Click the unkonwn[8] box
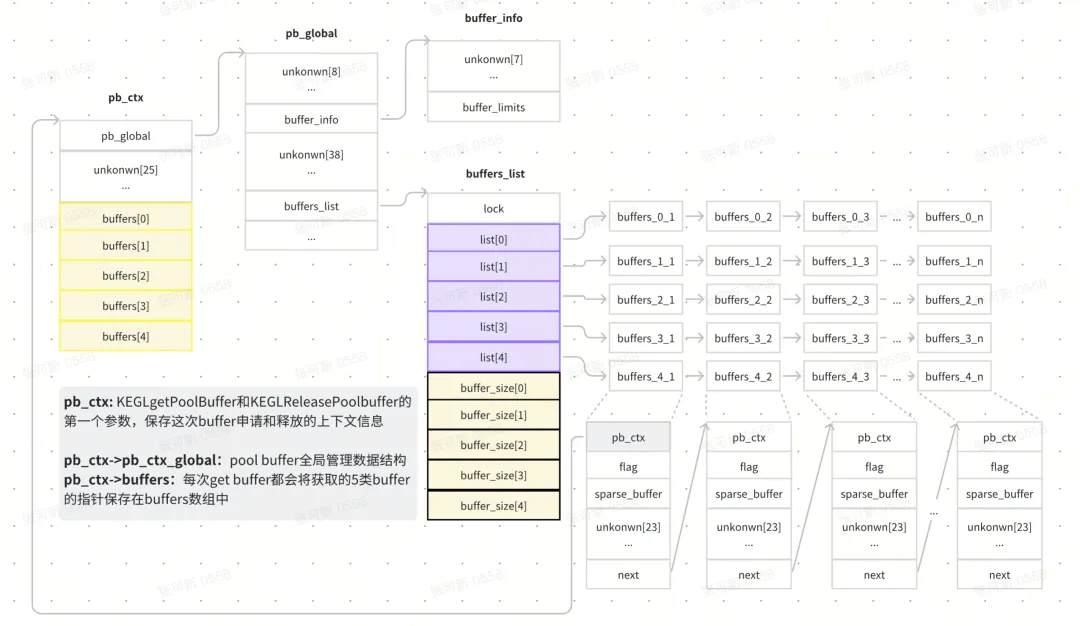This screenshot has width=1080, height=626. click(311, 79)
